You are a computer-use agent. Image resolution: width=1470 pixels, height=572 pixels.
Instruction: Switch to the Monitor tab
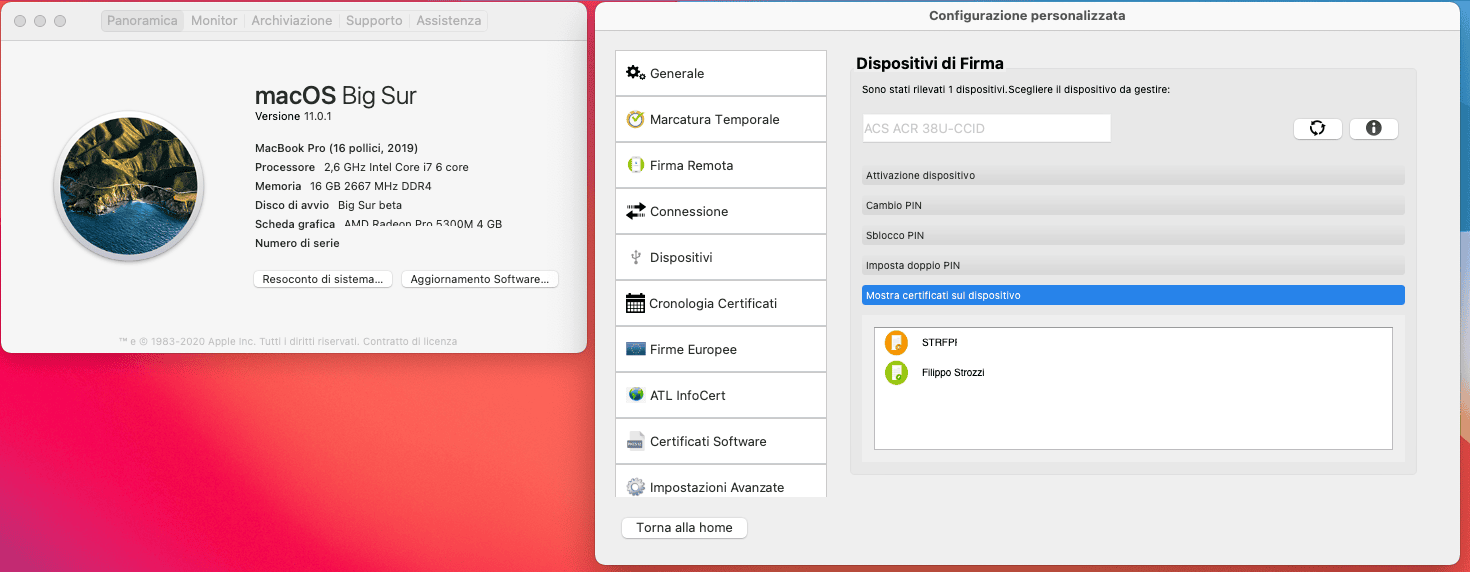click(214, 20)
